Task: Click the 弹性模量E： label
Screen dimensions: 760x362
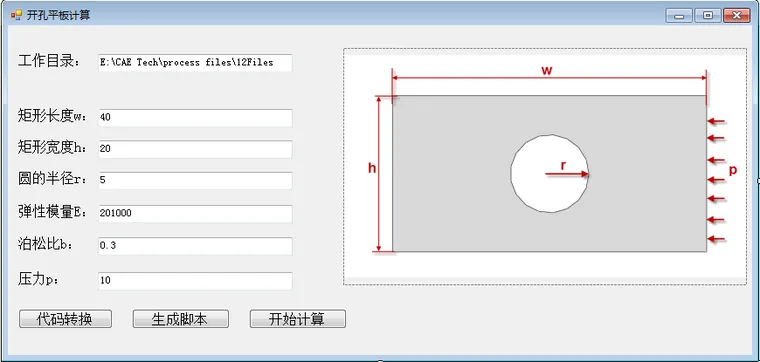Action: pyautogui.click(x=53, y=212)
